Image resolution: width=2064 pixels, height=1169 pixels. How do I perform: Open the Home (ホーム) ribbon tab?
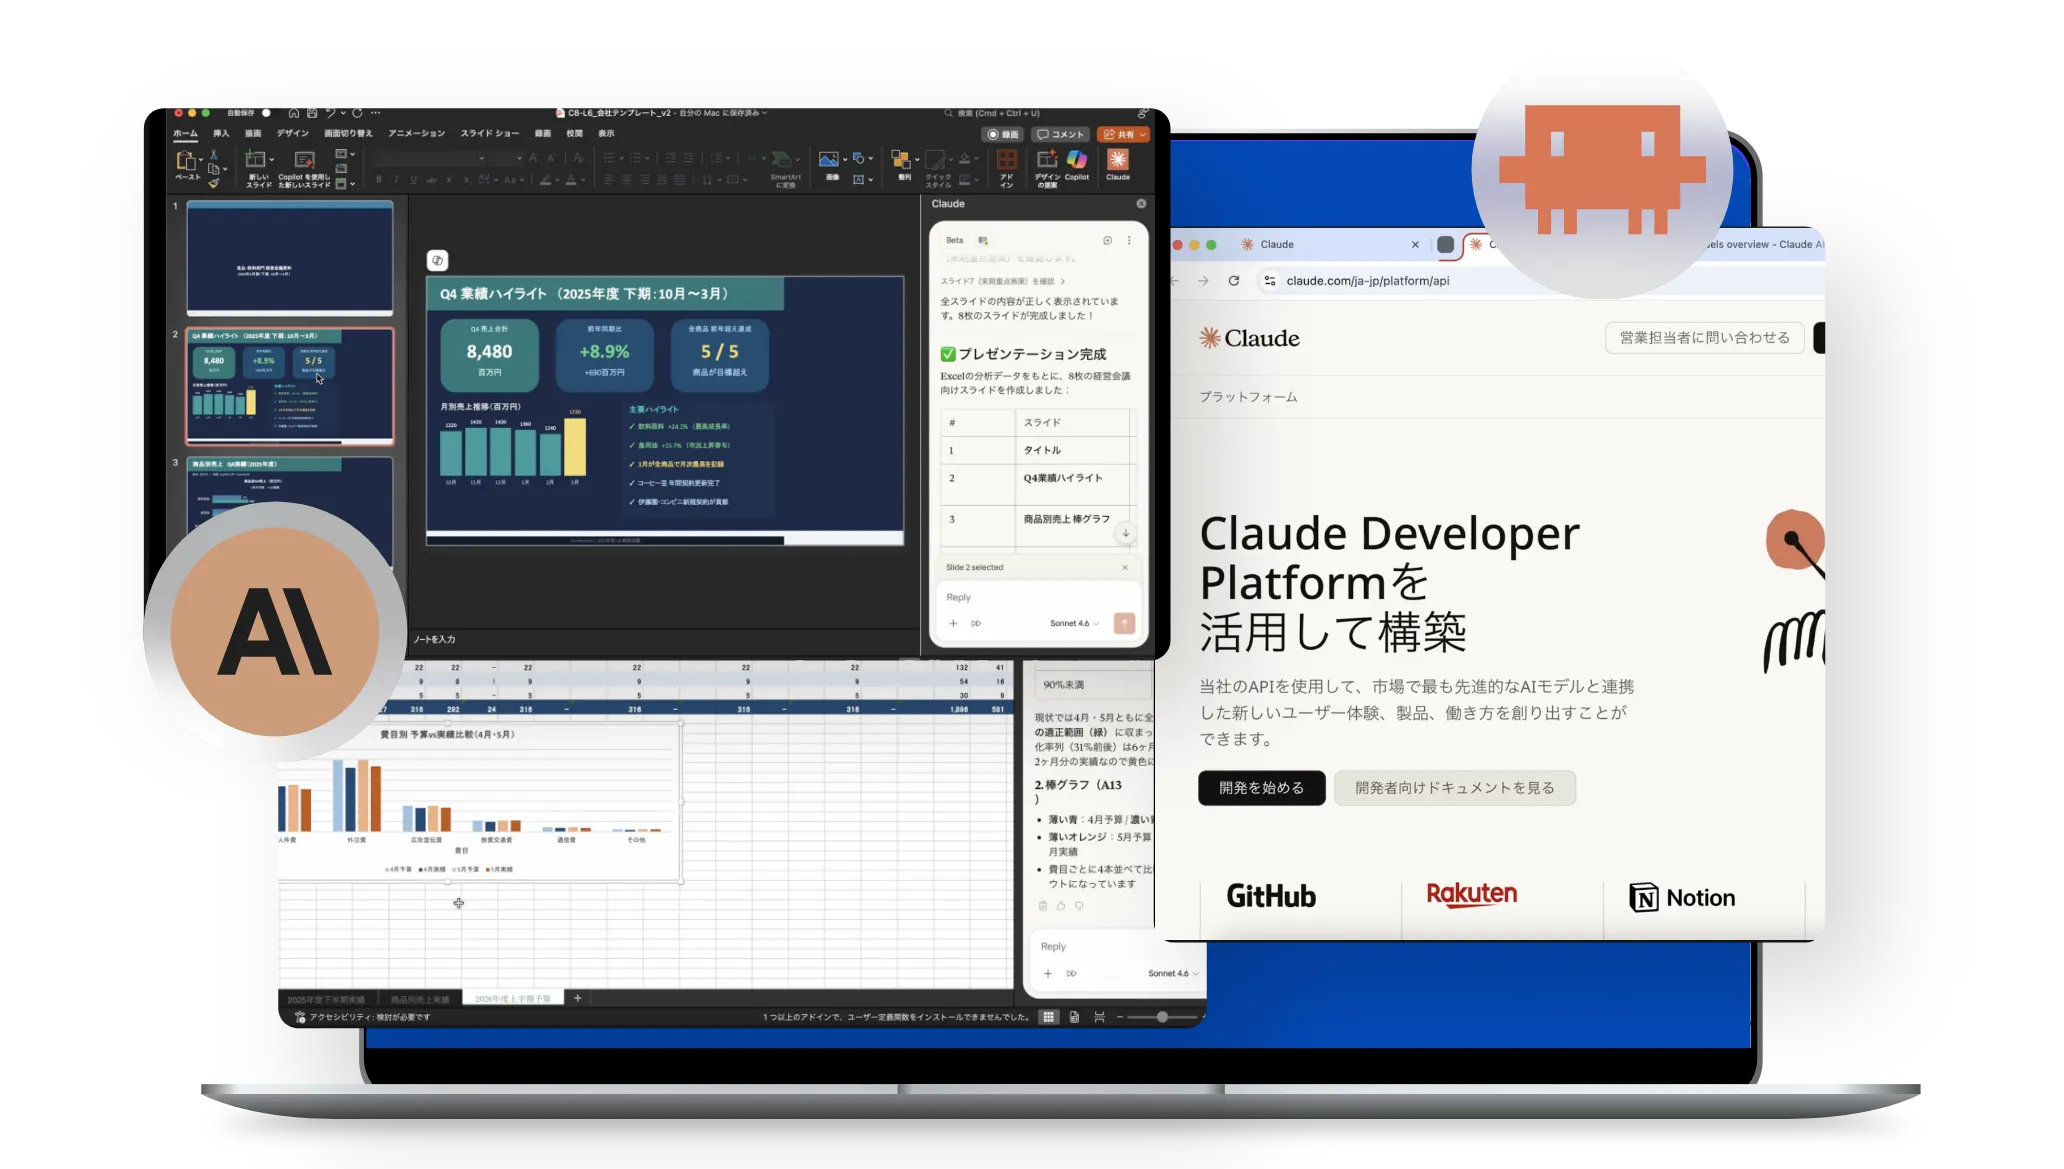[186, 133]
